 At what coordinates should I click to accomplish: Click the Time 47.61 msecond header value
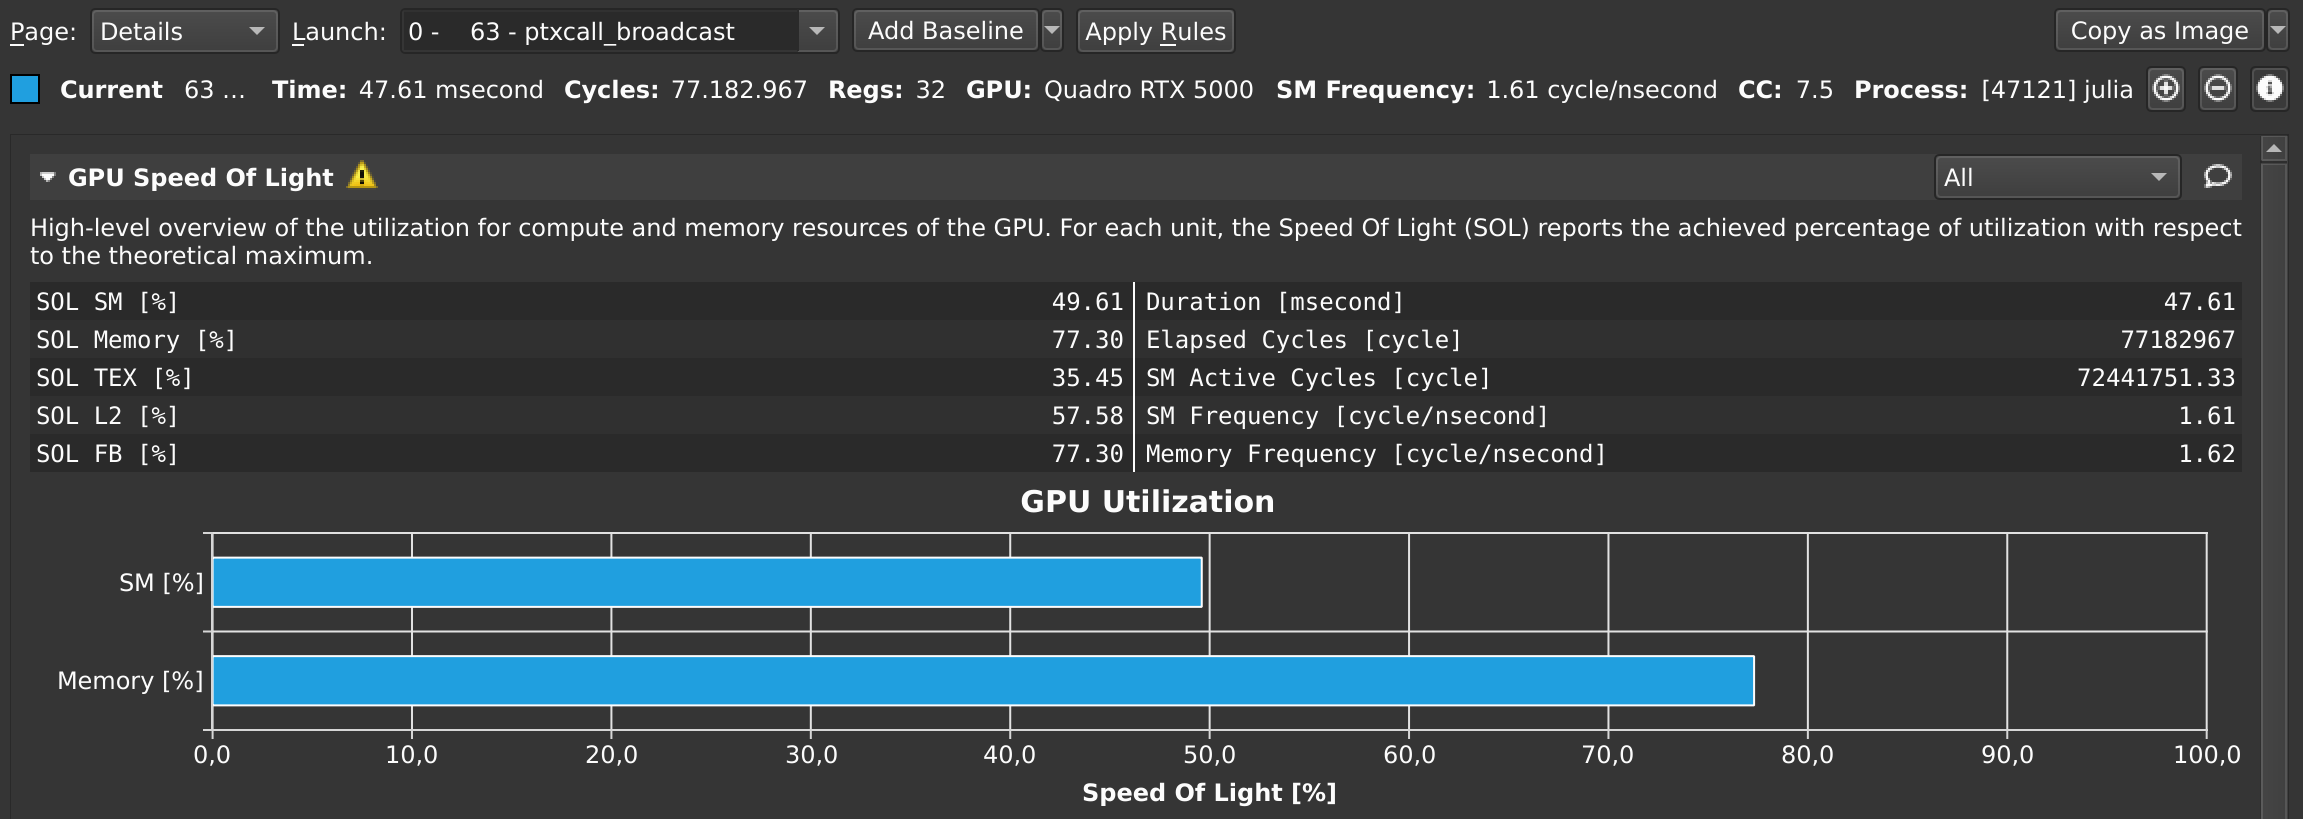pos(407,90)
